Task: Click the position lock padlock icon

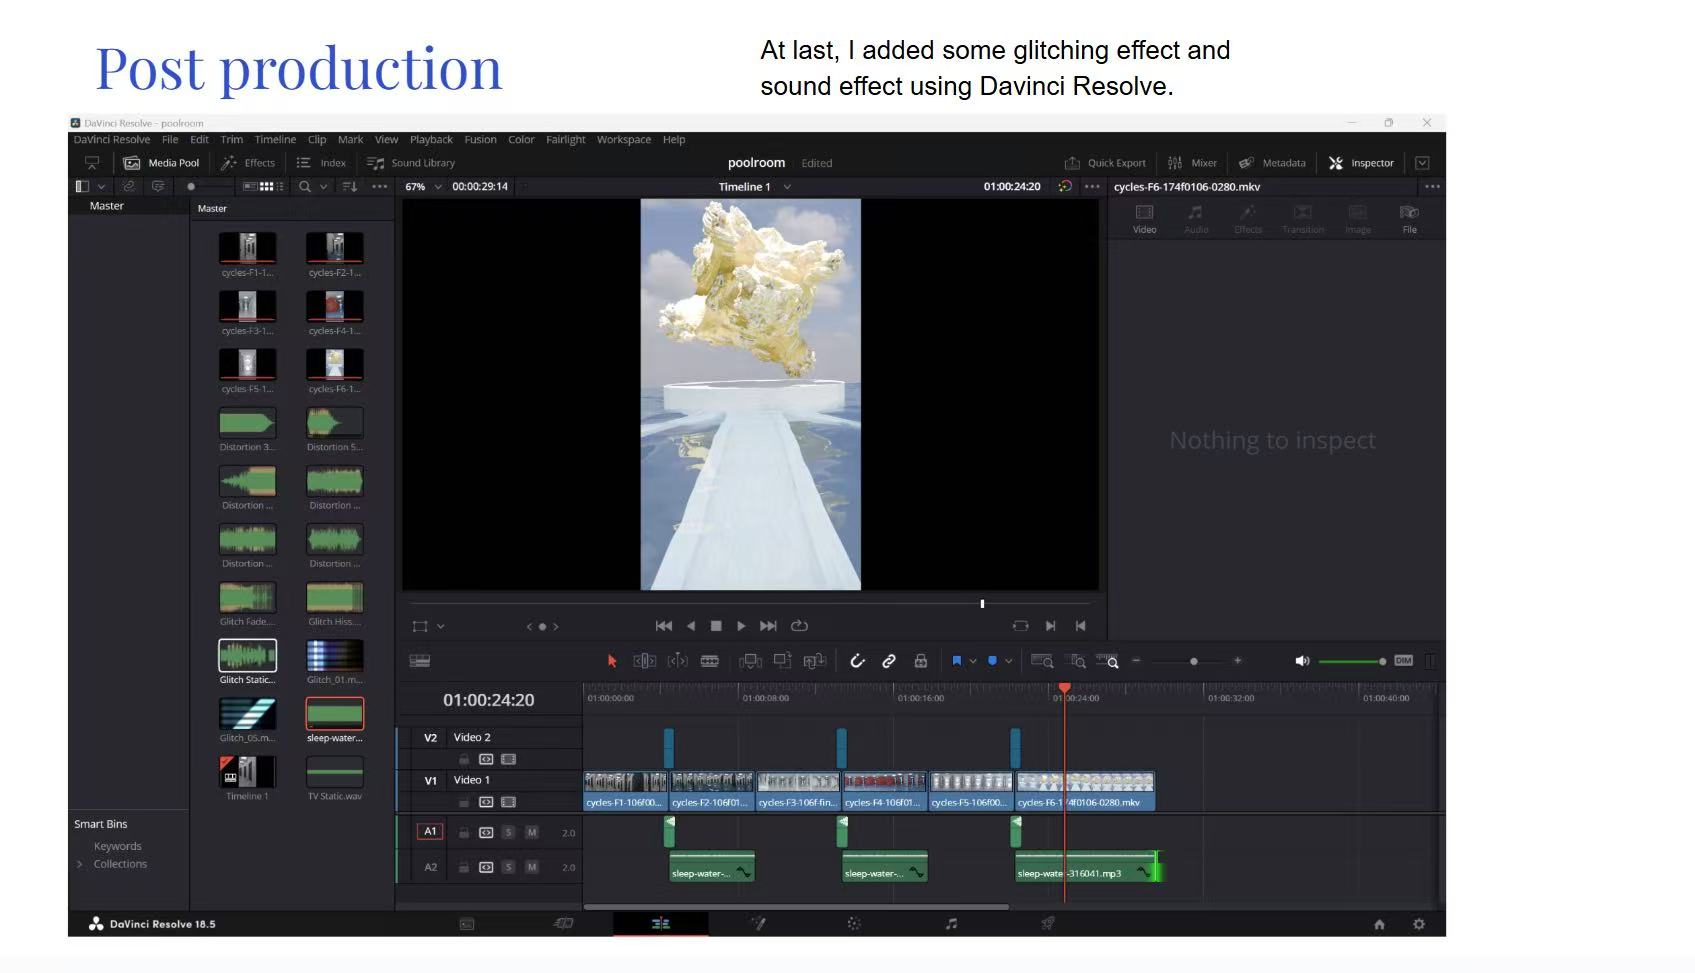Action: (x=920, y=661)
